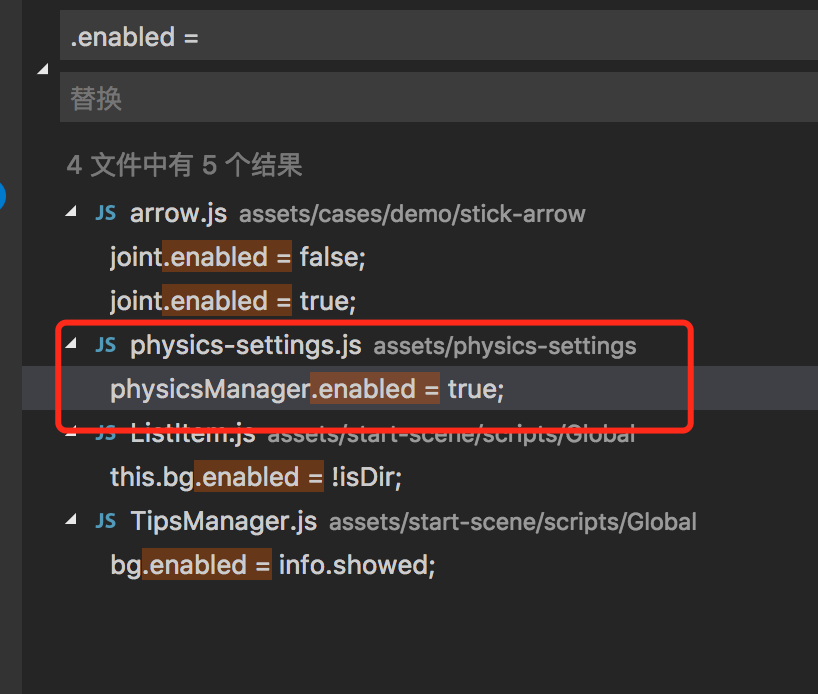Click the JS icon beside physics-settings.js
Image resolution: width=818 pixels, height=694 pixels.
tap(105, 346)
